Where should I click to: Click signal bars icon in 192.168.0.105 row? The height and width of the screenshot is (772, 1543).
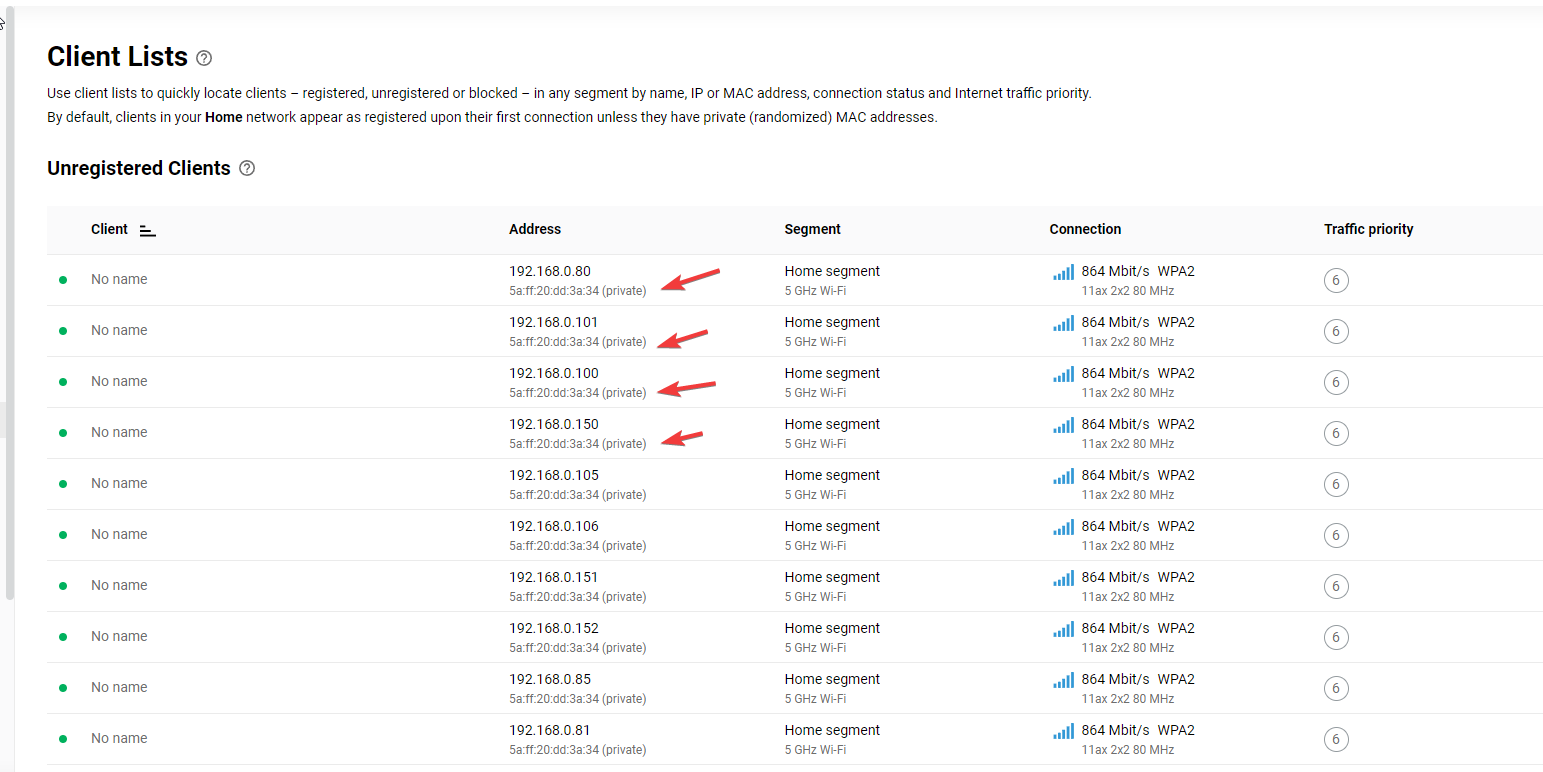point(1063,476)
